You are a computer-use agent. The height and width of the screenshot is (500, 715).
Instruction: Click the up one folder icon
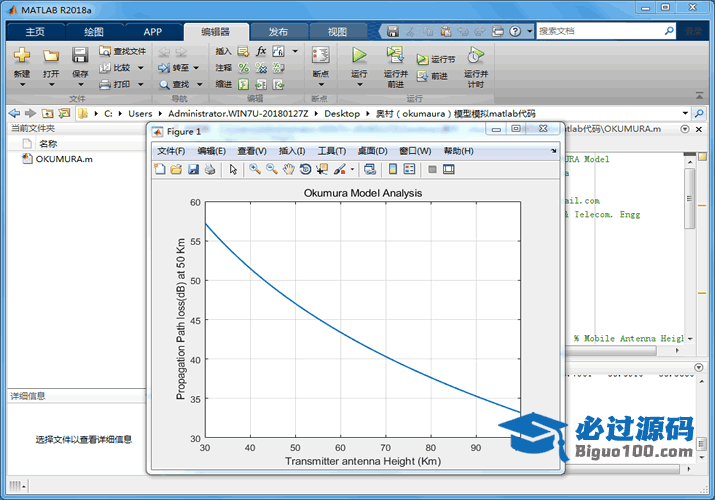click(47, 113)
